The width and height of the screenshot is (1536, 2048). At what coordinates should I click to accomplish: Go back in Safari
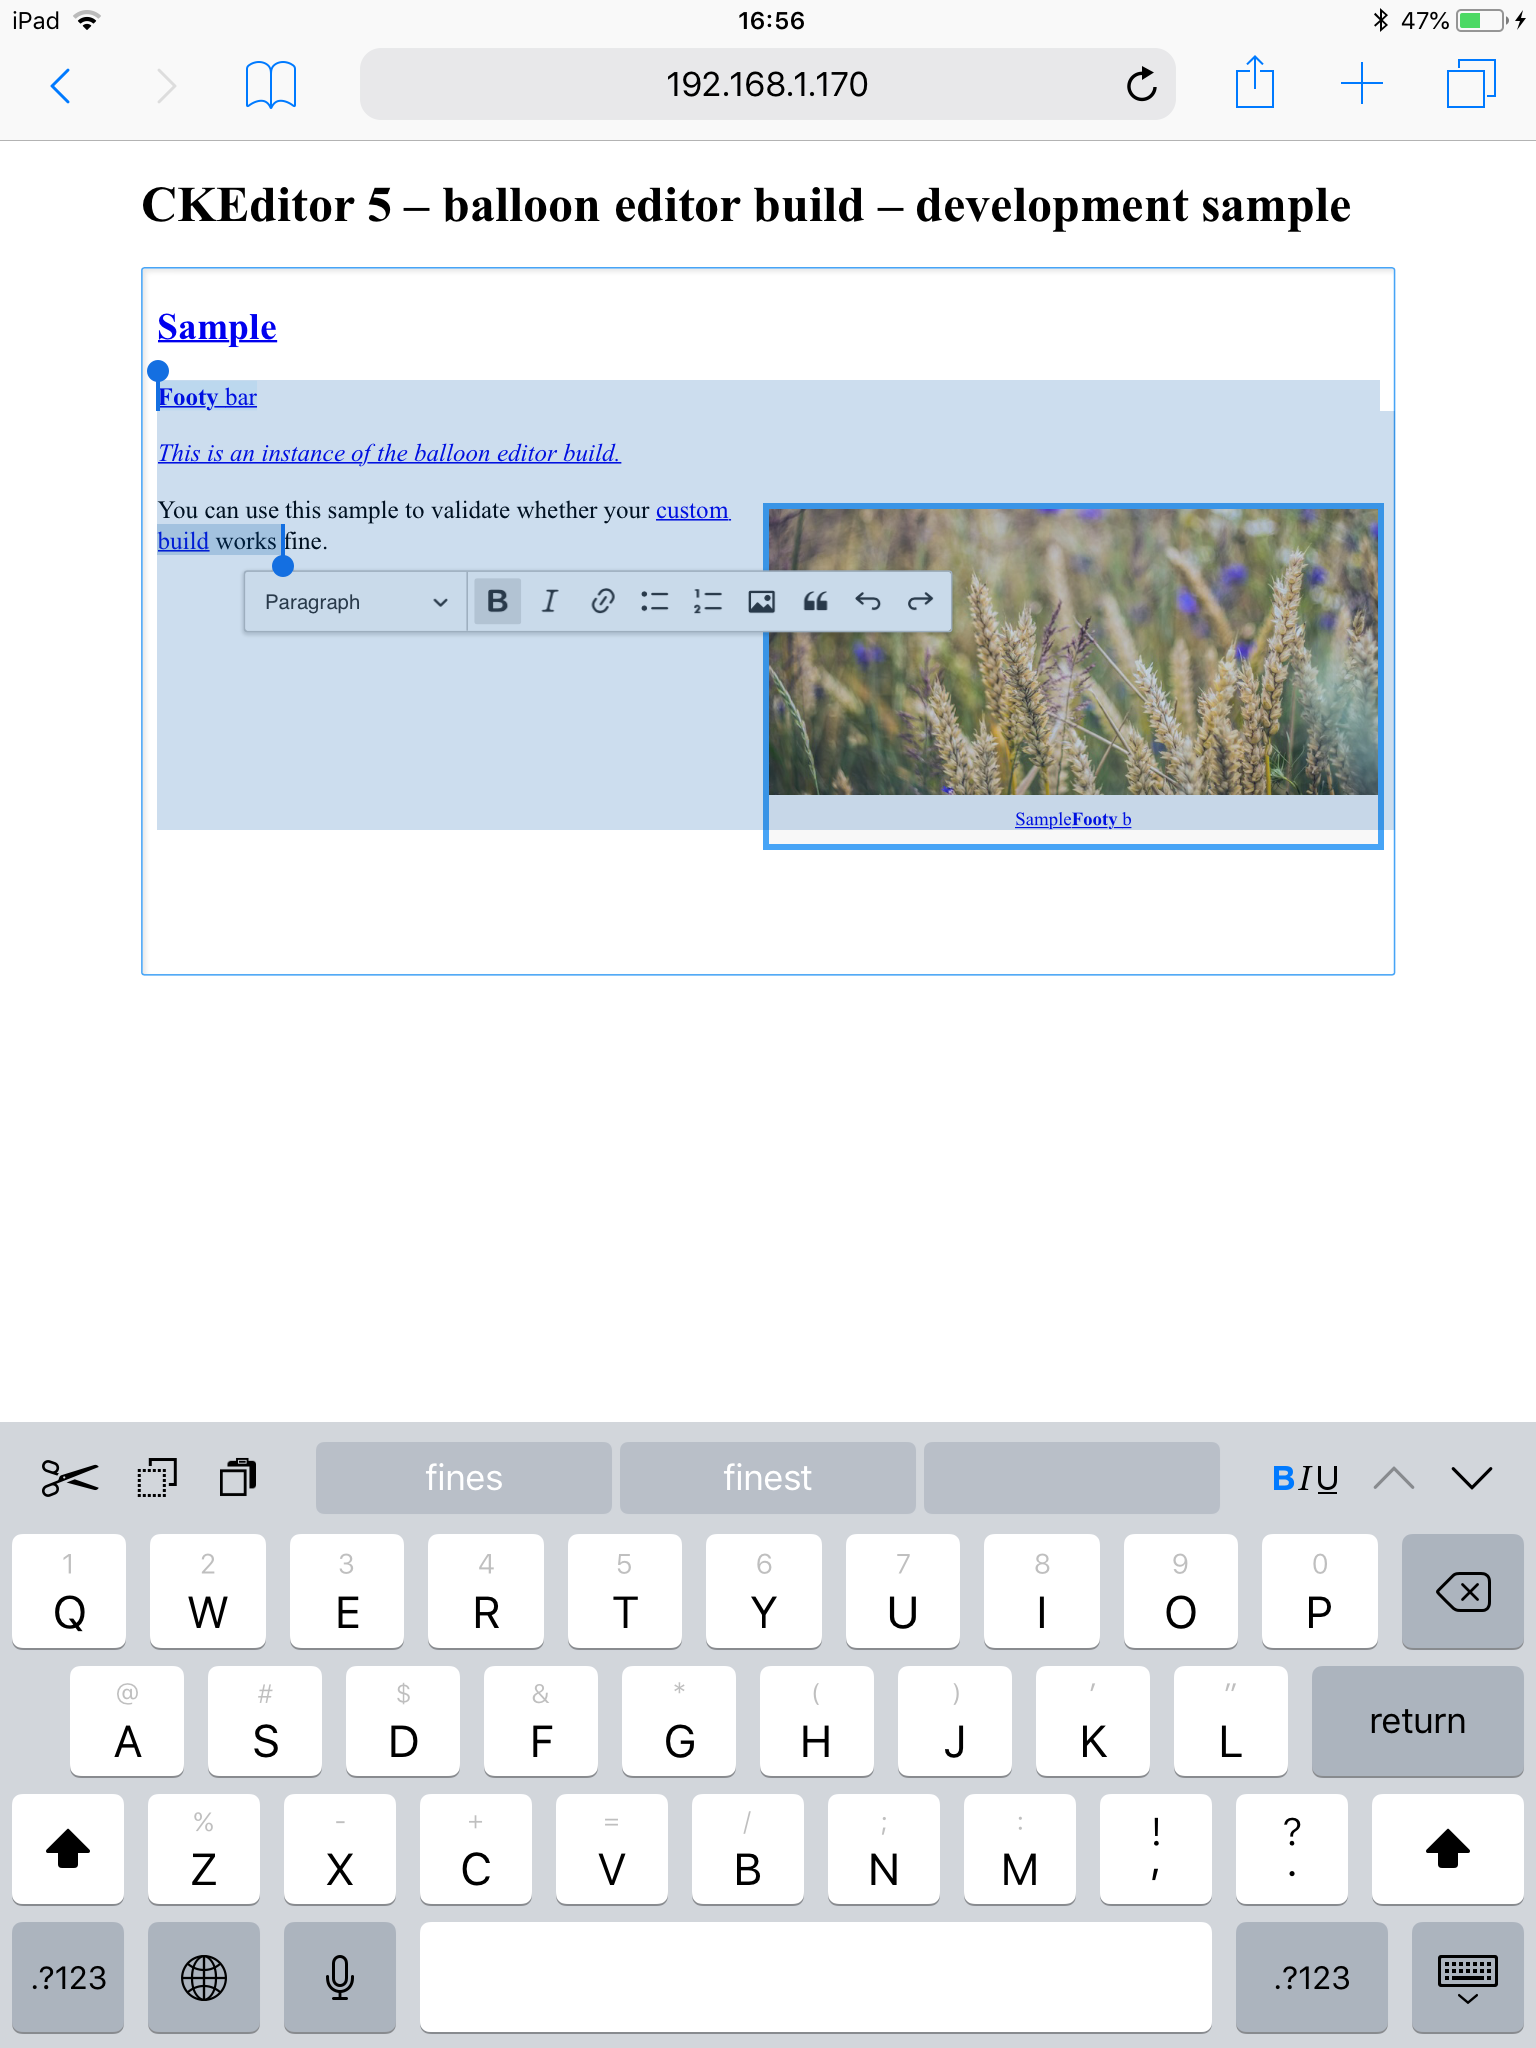[61, 86]
